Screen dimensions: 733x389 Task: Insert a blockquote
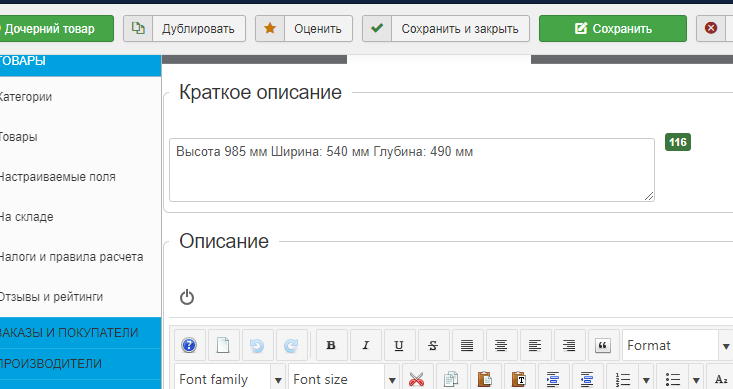point(603,346)
